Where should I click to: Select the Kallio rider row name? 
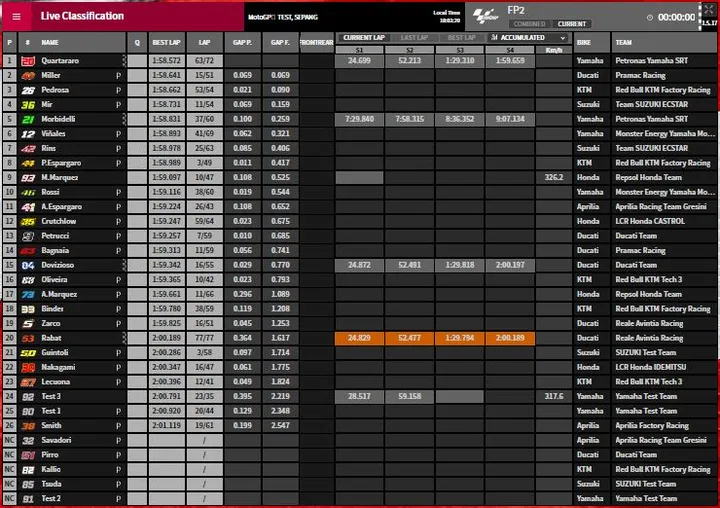point(51,470)
